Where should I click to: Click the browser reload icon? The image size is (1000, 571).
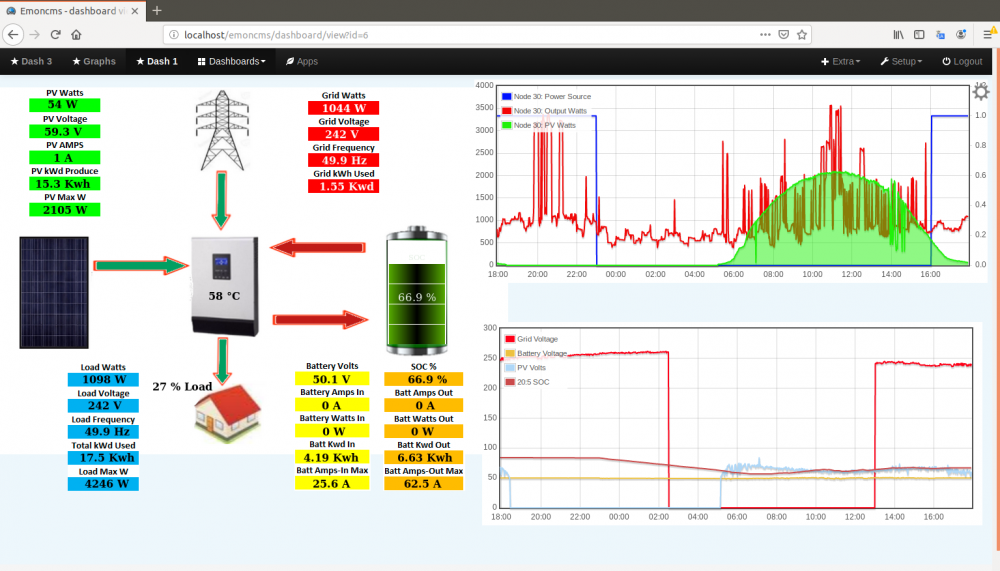coord(55,34)
